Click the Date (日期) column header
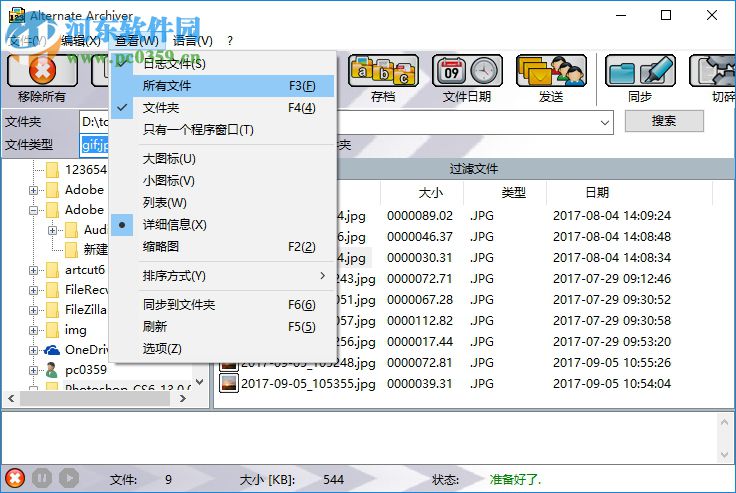Image resolution: width=736 pixels, height=493 pixels. pyautogui.click(x=629, y=193)
